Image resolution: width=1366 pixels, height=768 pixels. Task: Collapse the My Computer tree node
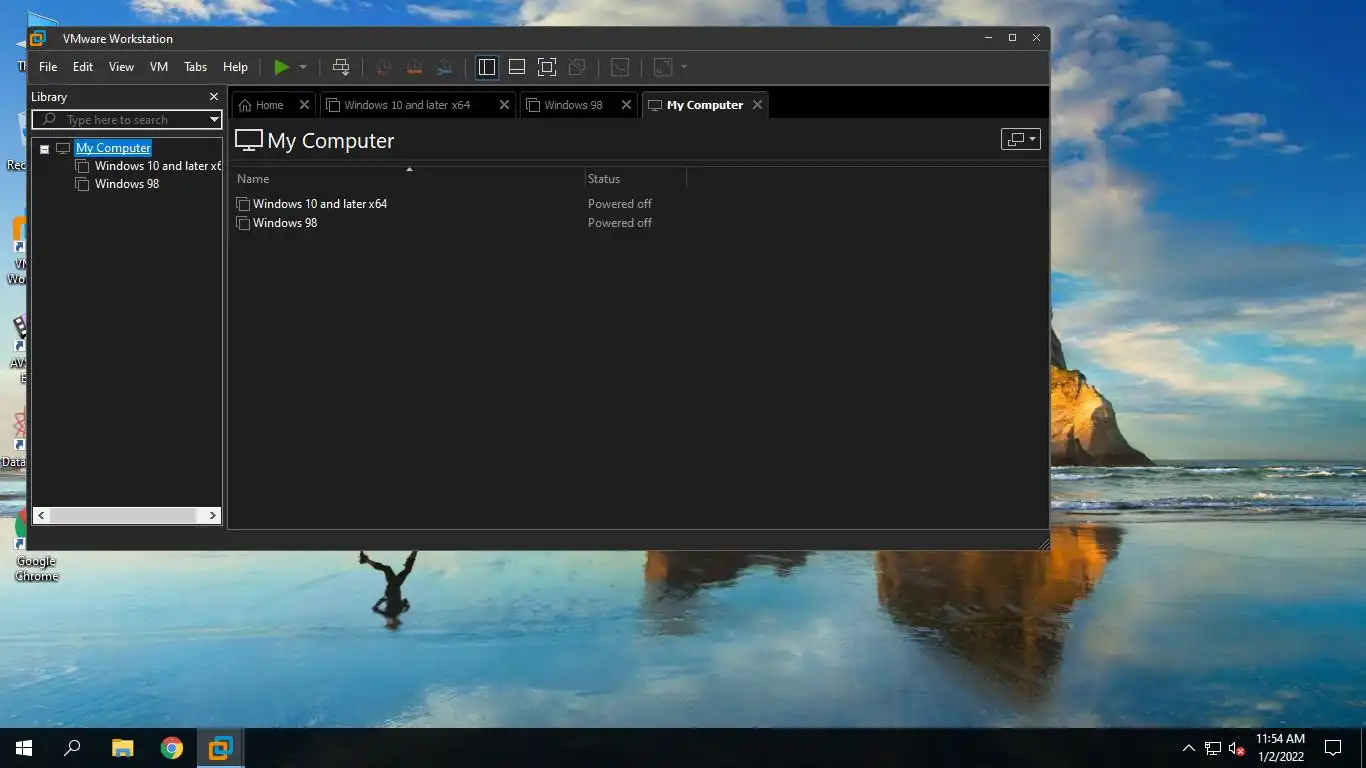coord(44,149)
